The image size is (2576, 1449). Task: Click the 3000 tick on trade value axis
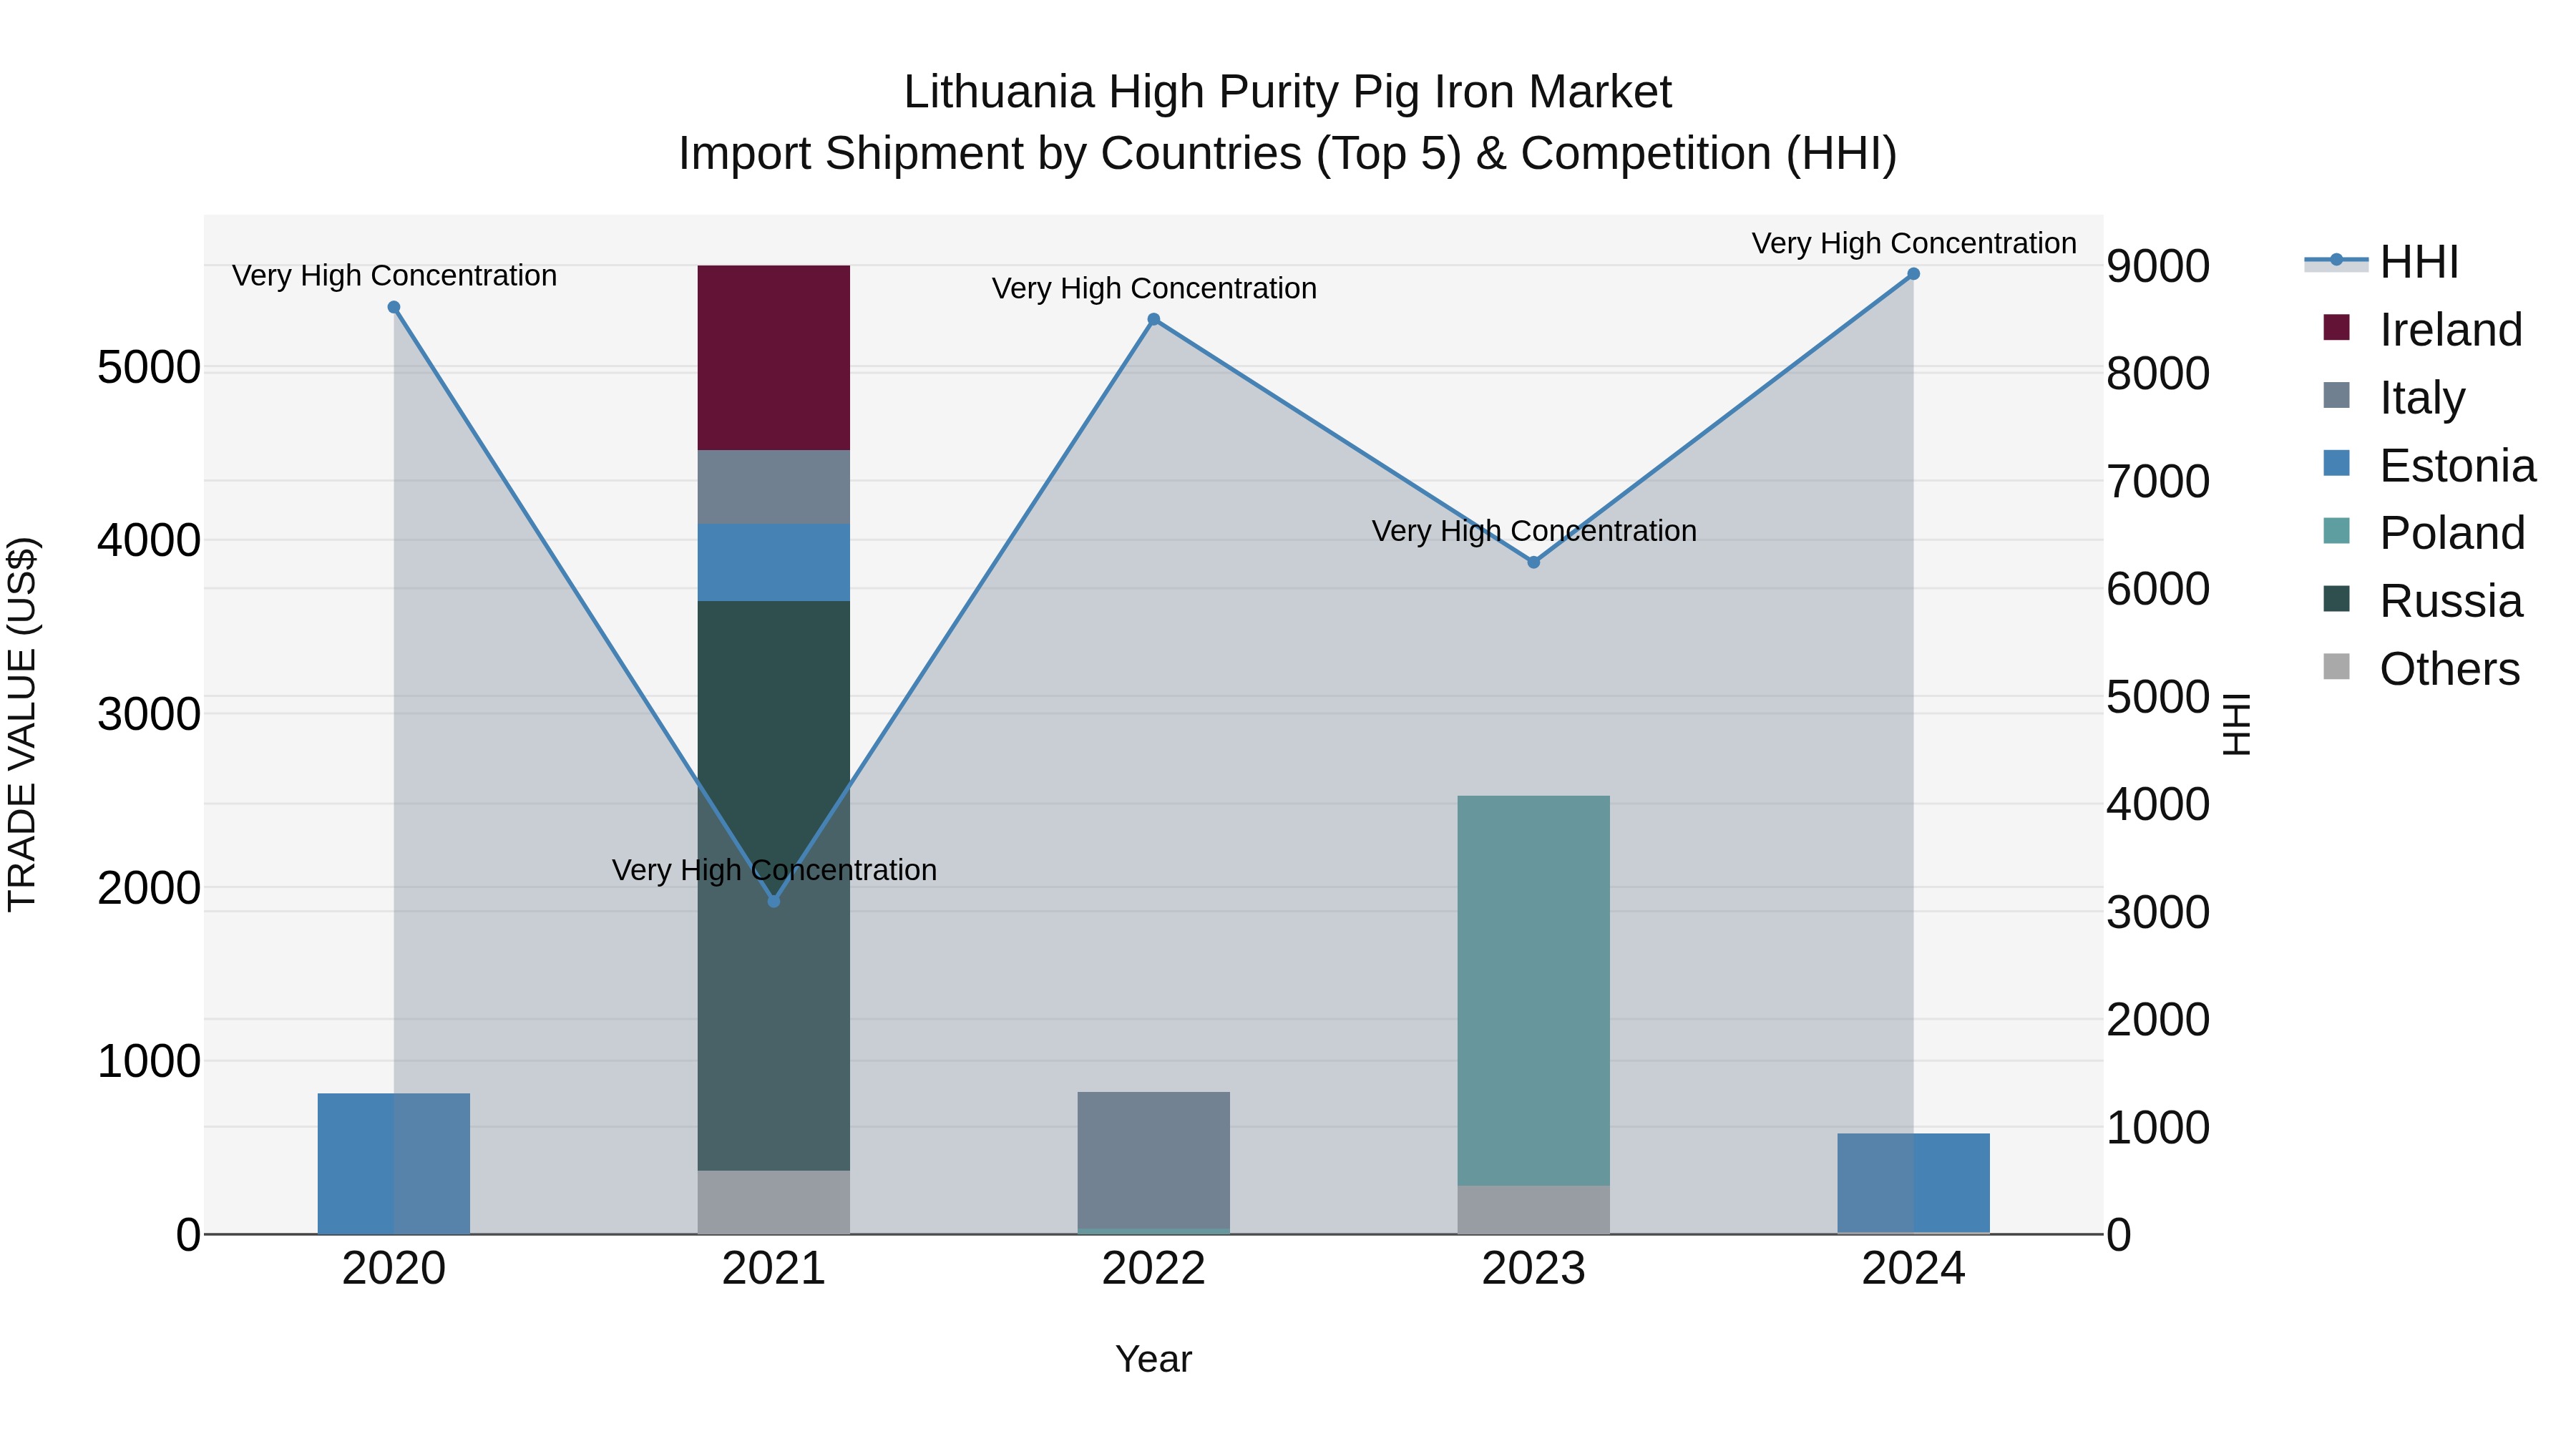click(x=149, y=714)
